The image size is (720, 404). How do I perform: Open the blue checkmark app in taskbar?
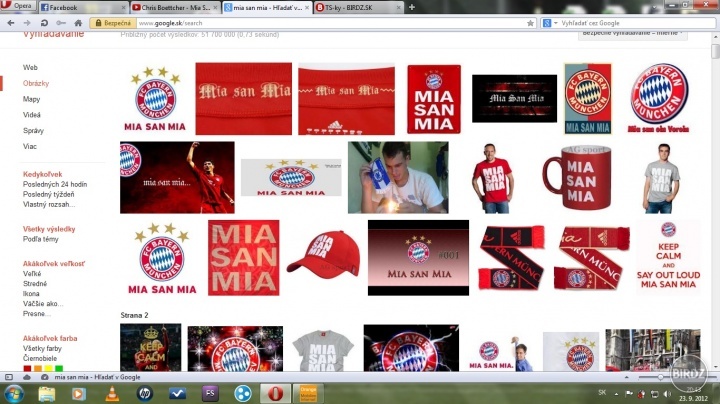177,394
